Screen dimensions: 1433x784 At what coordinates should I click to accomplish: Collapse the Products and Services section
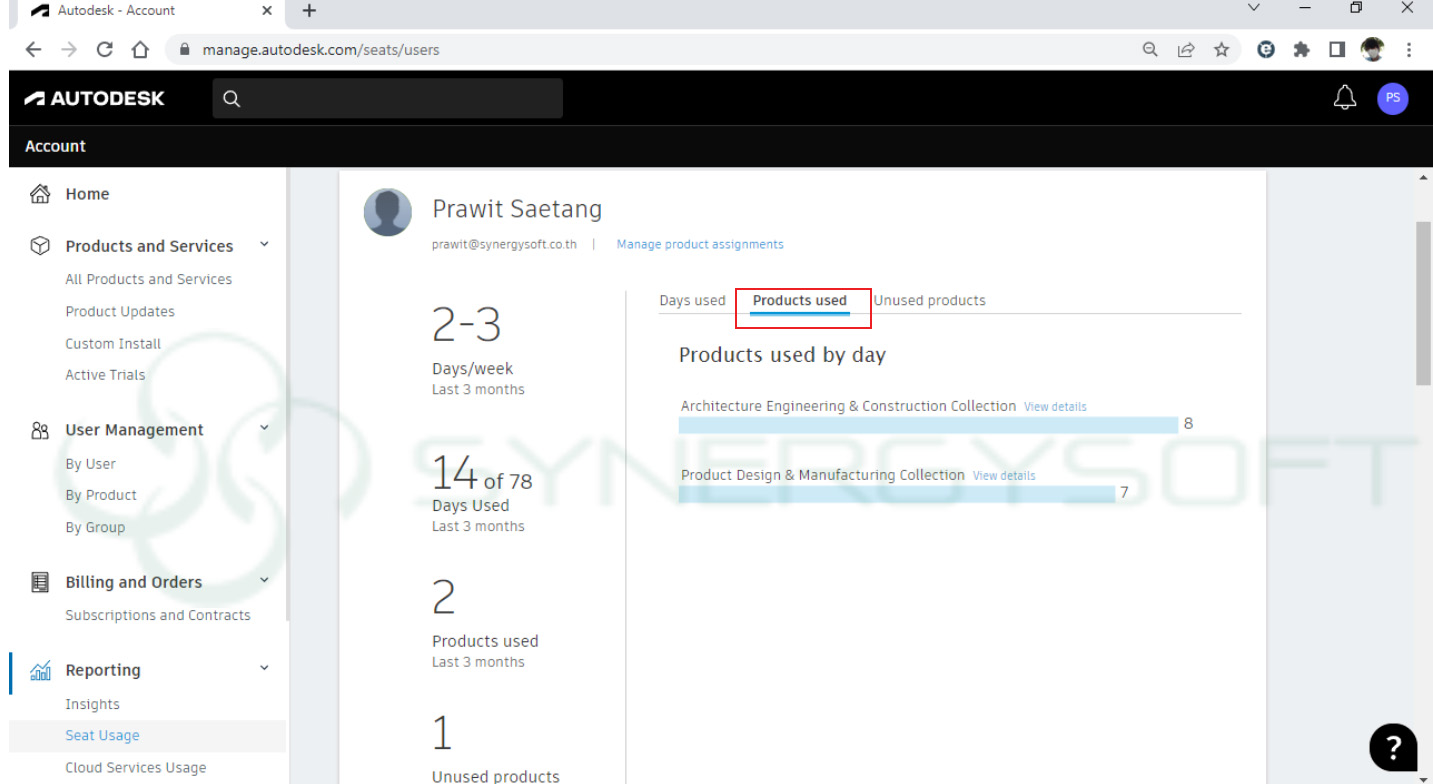click(264, 242)
